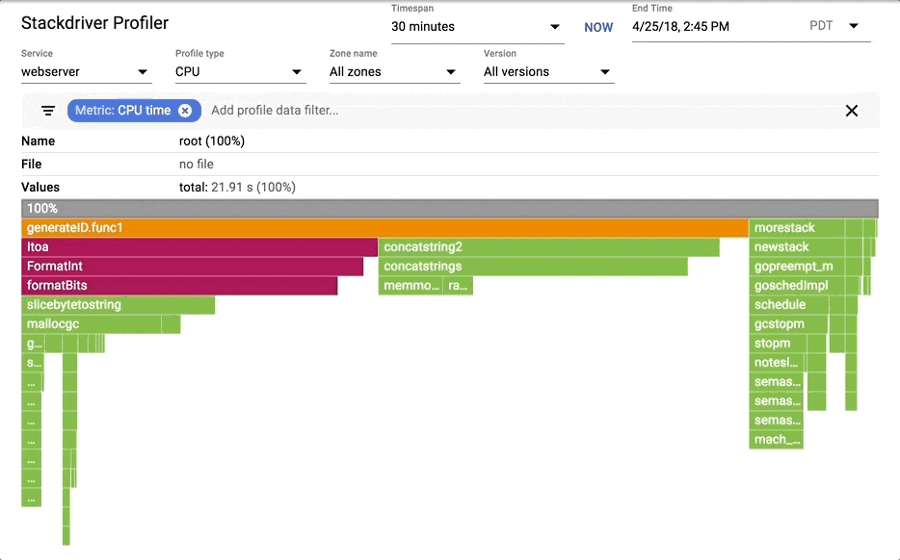
Task: Open the Service webserver dropdown
Action: pyautogui.click(x=85, y=72)
